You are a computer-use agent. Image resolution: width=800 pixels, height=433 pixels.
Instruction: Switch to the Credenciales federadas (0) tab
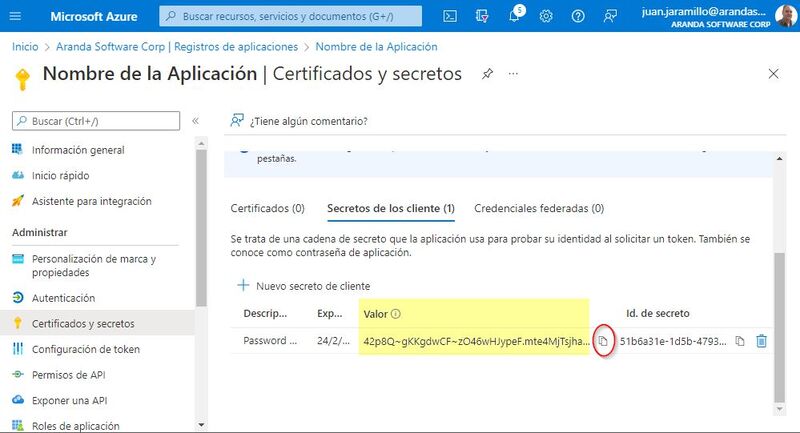click(x=539, y=209)
